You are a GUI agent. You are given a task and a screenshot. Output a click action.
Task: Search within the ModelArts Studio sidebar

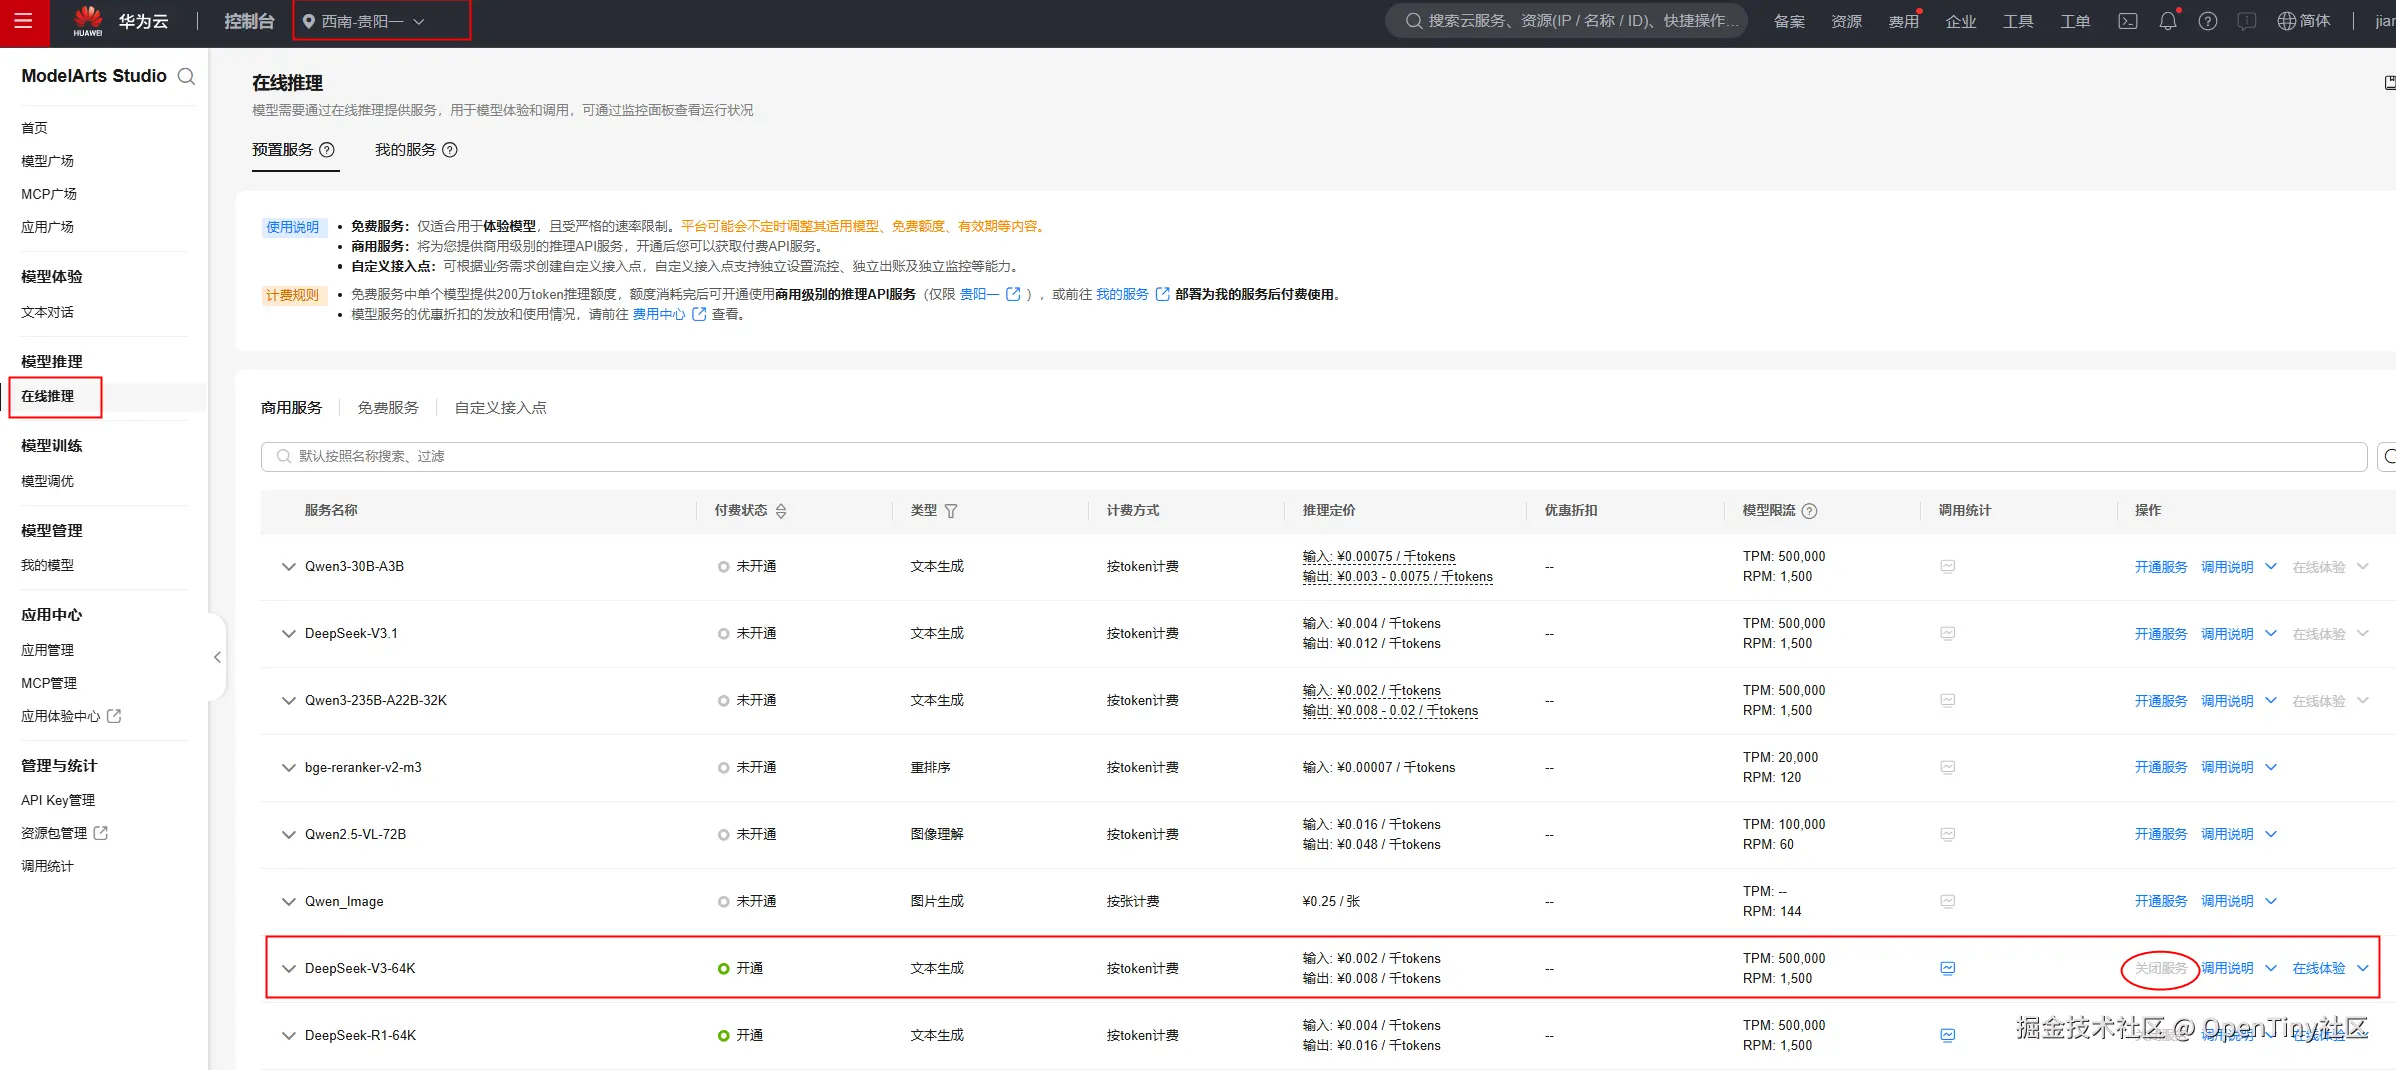pyautogui.click(x=186, y=76)
